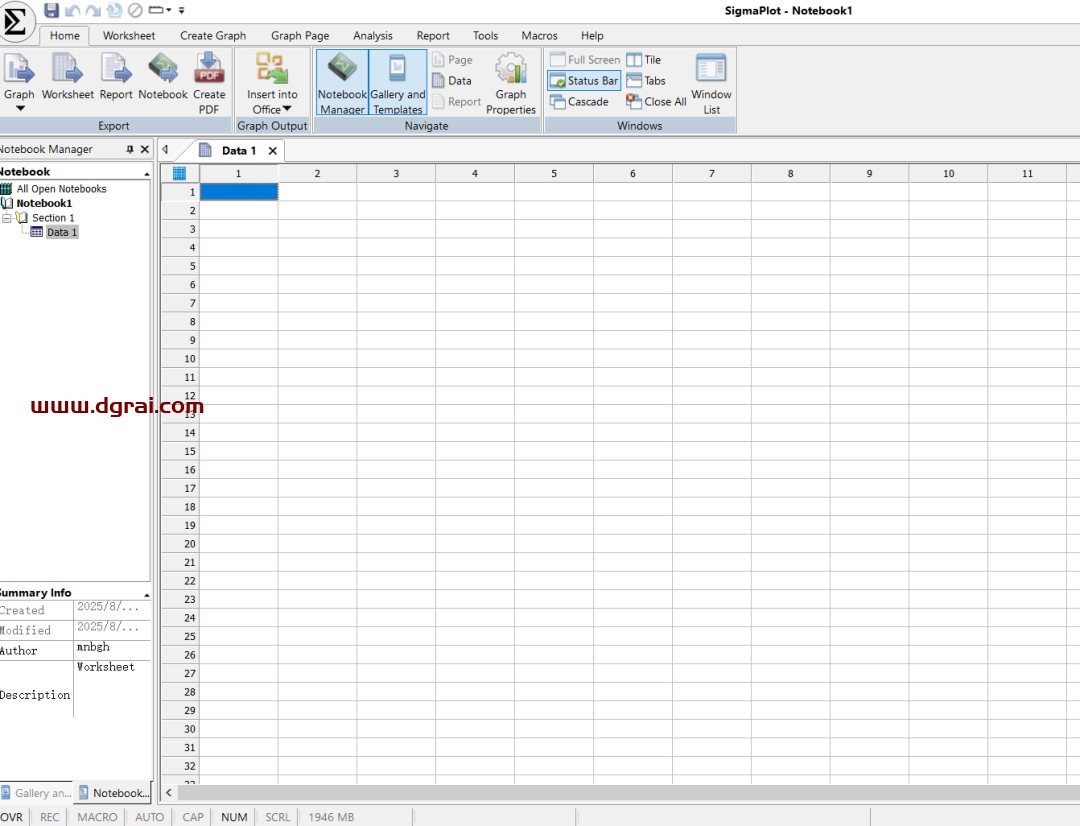
Task: Click the Tile windows icon
Action: [x=634, y=60]
